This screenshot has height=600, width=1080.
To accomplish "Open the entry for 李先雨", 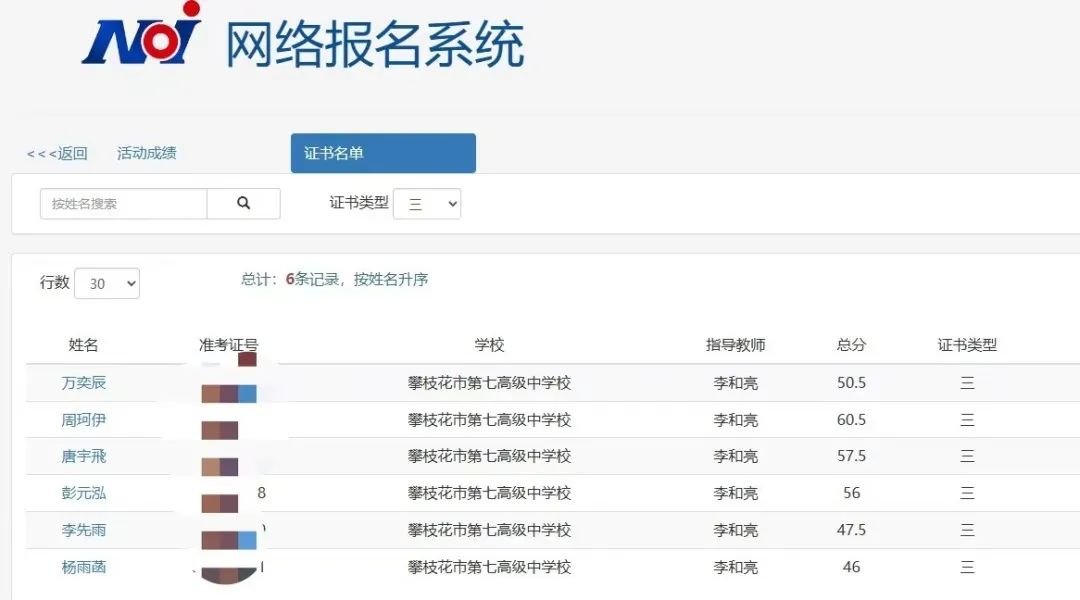I will (x=84, y=530).
